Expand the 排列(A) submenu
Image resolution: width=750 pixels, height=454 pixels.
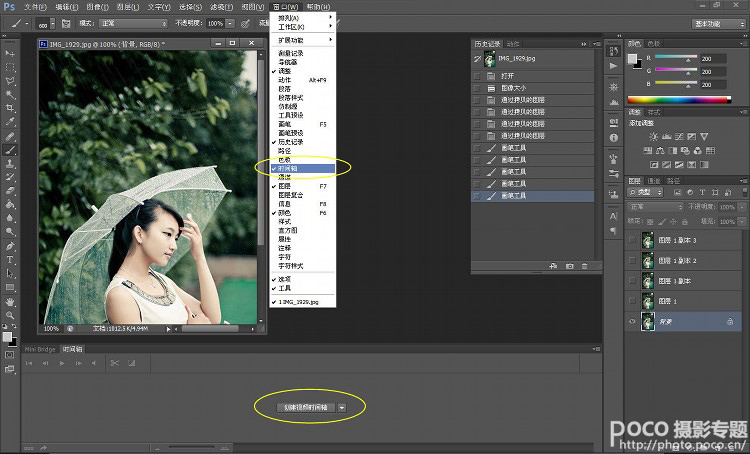click(x=302, y=18)
